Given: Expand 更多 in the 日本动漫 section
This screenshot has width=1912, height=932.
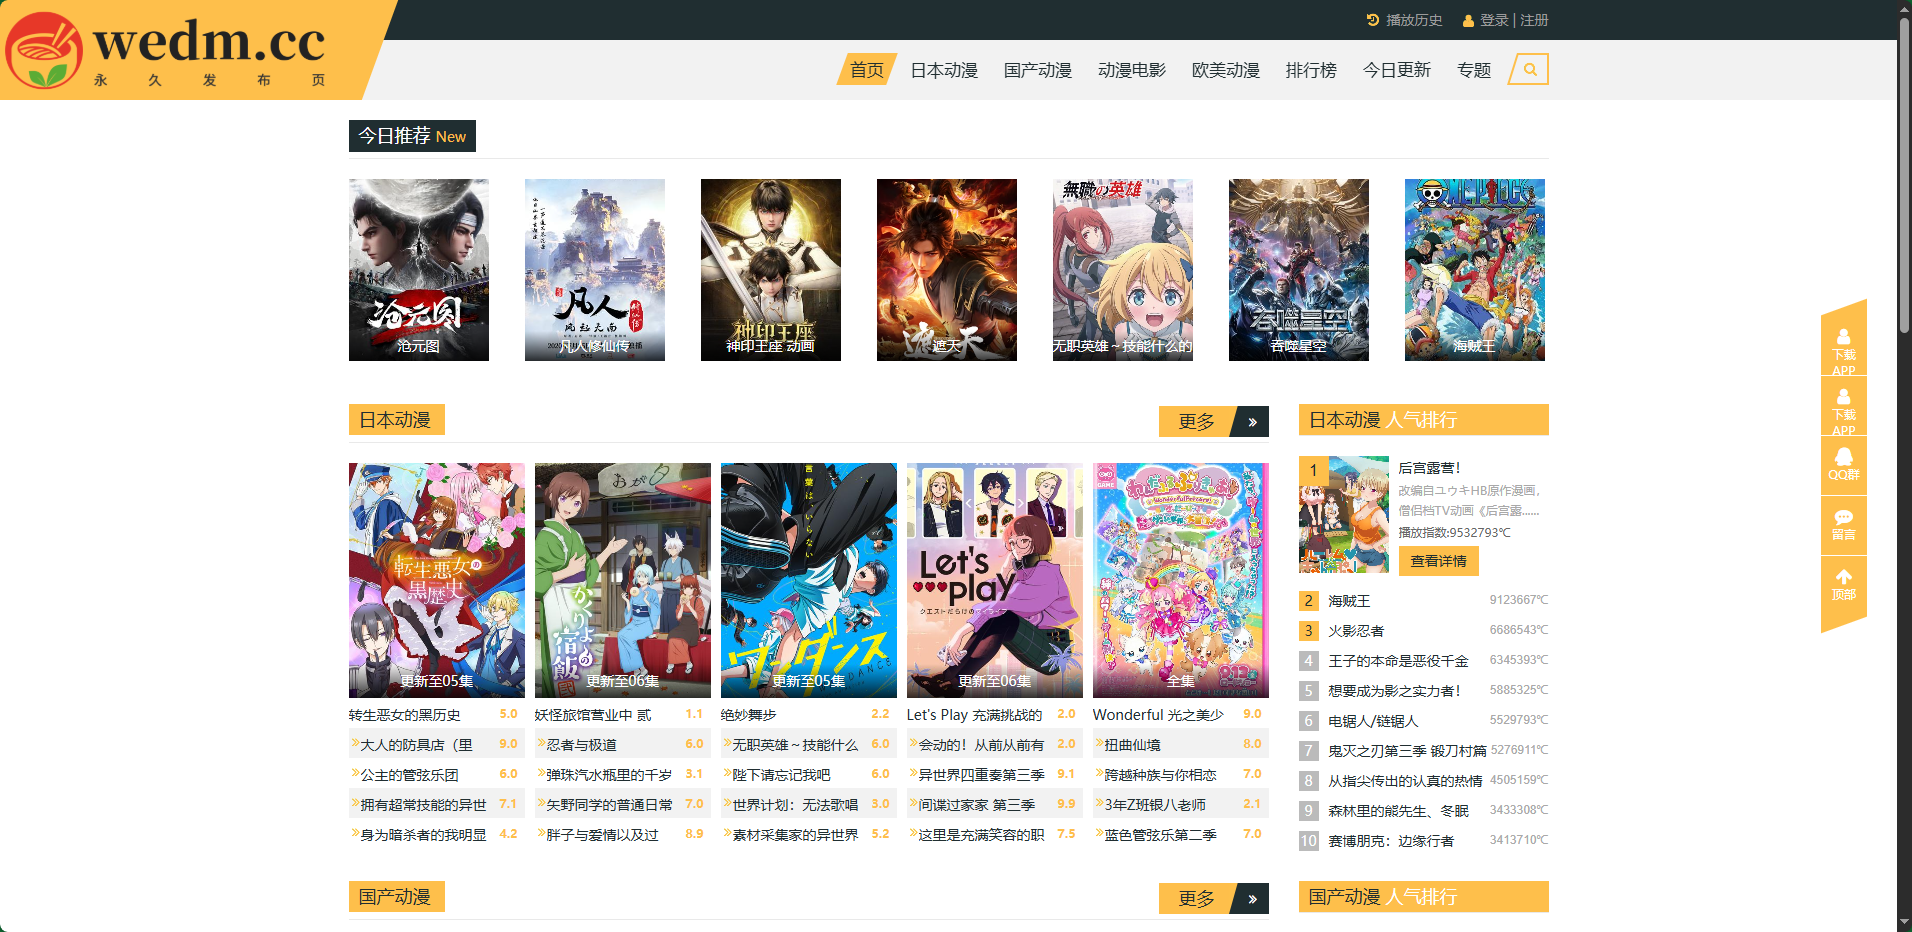Looking at the screenshot, I should coord(1213,422).
